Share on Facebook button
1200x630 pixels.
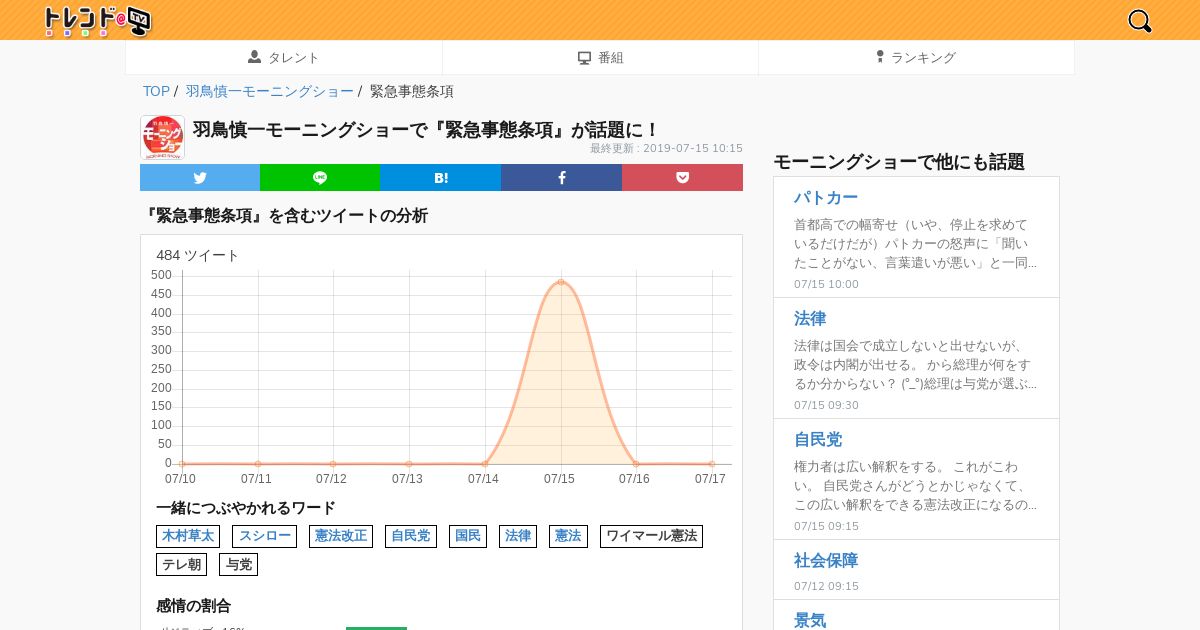pyautogui.click(x=561, y=177)
